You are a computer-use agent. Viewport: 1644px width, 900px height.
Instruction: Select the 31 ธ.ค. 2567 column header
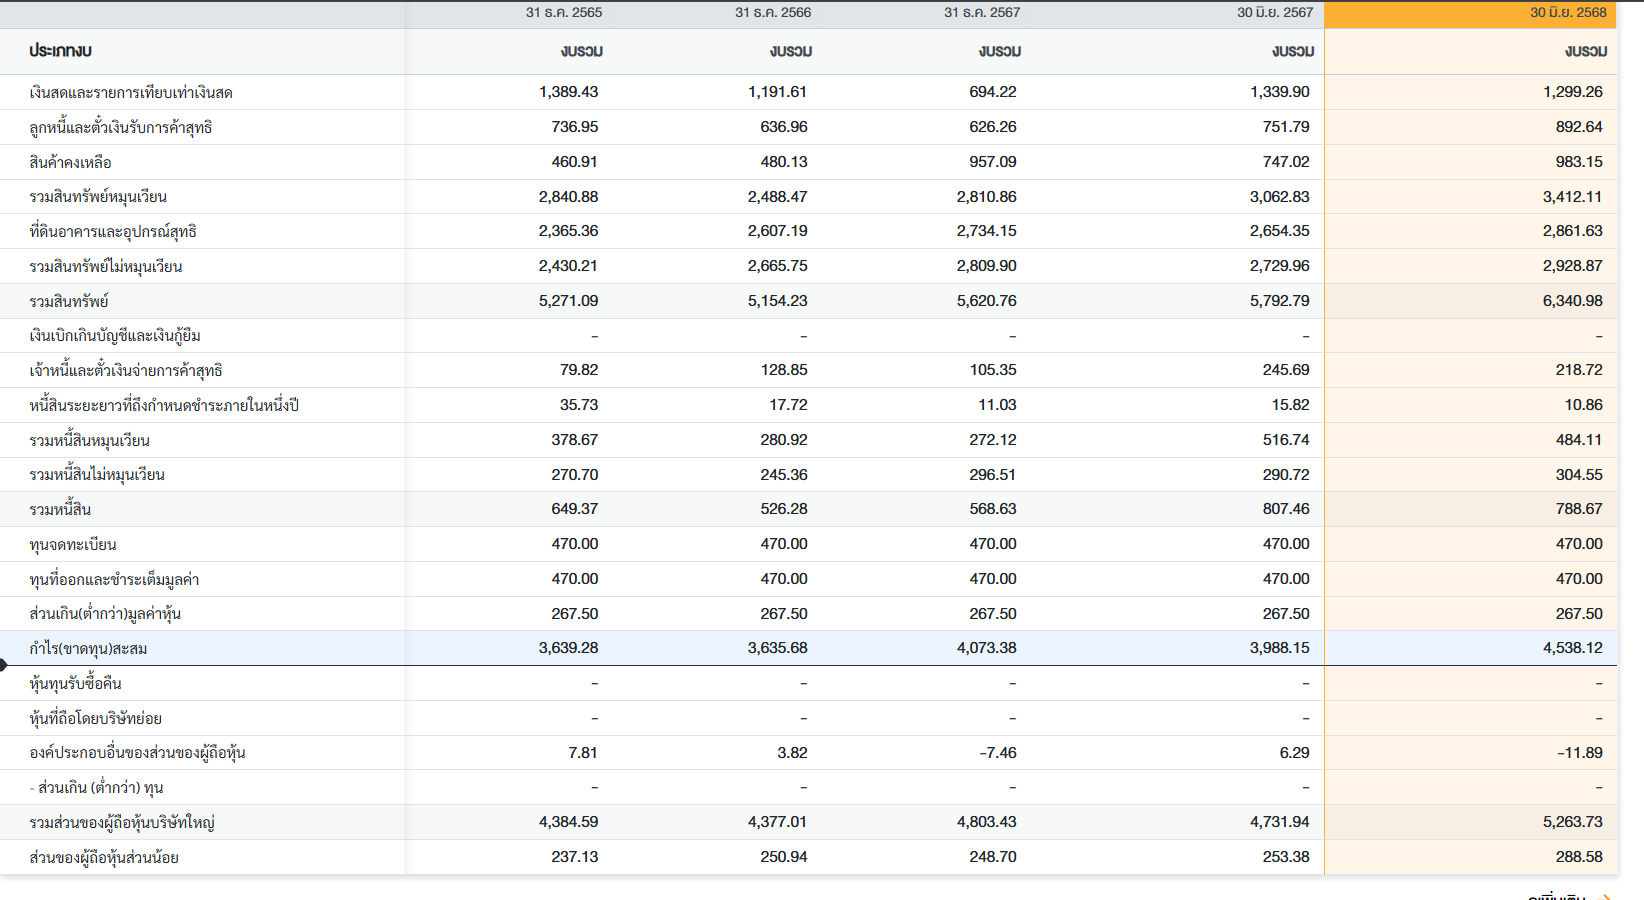click(982, 13)
